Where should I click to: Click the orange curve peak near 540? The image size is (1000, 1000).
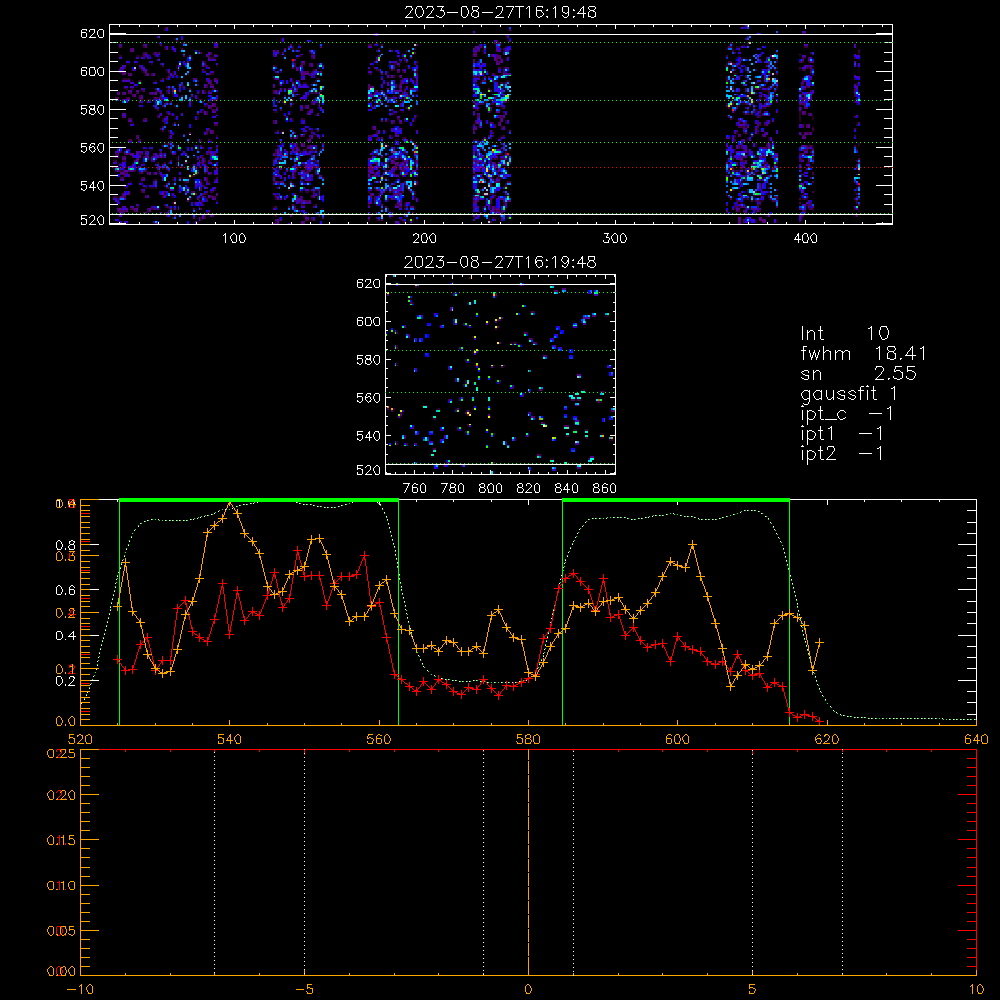point(230,504)
